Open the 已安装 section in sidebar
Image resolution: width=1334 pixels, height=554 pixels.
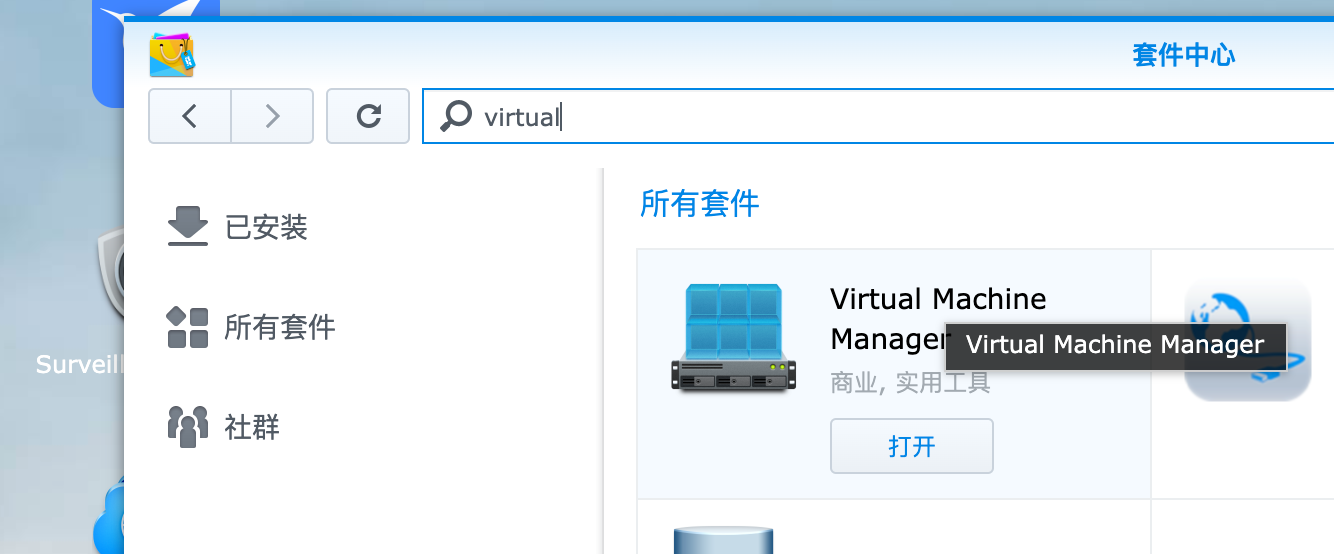pos(237,227)
